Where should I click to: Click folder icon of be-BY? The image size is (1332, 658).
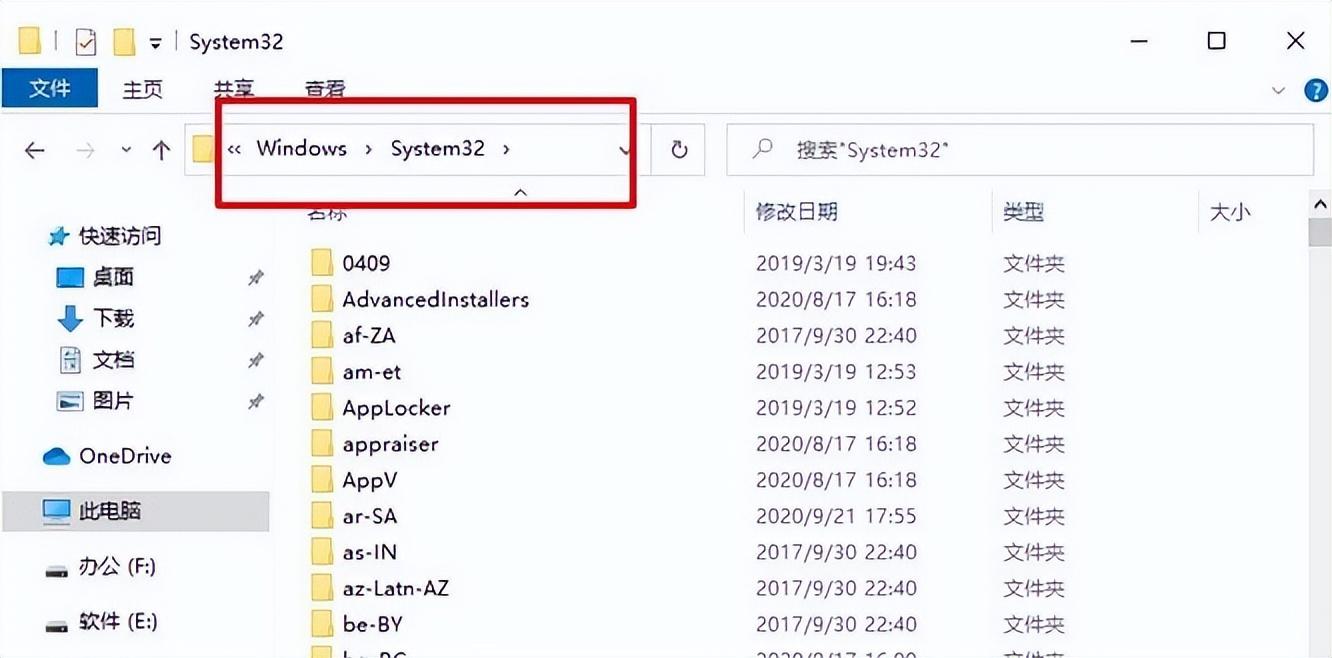(321, 623)
